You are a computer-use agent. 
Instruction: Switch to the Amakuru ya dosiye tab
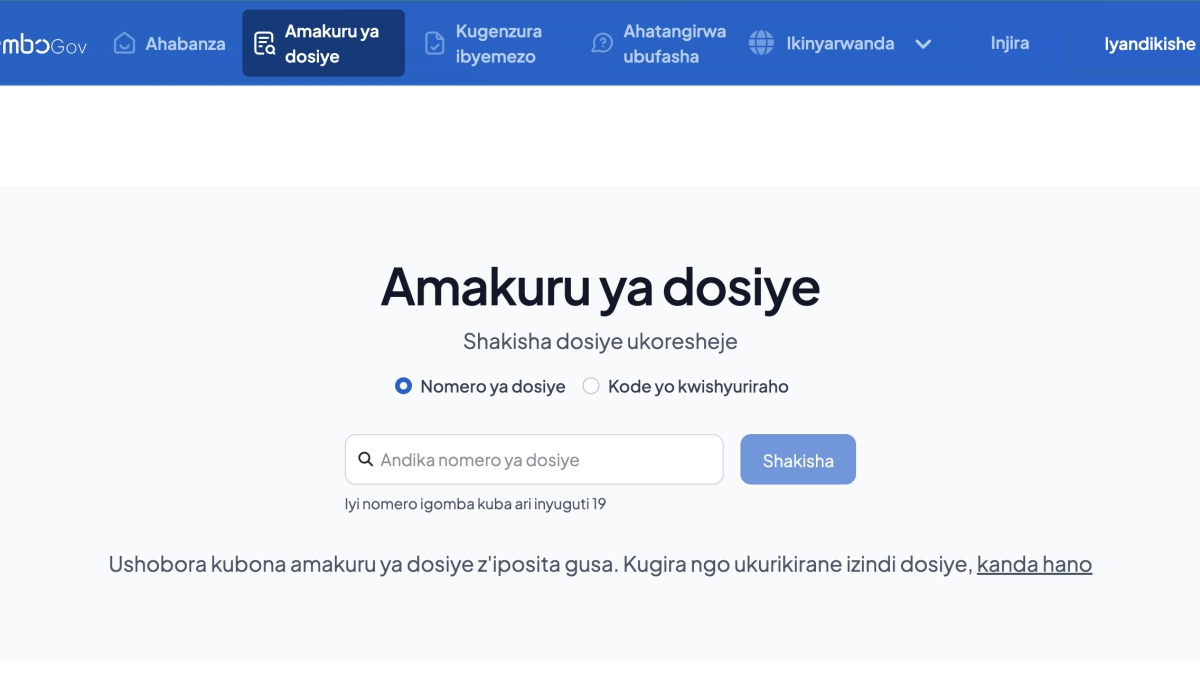coord(331,44)
